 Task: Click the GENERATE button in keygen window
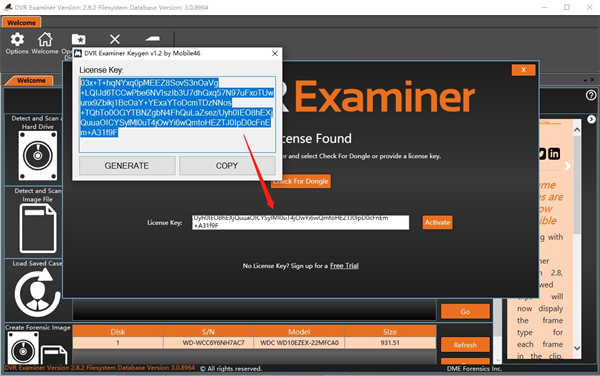(x=127, y=166)
